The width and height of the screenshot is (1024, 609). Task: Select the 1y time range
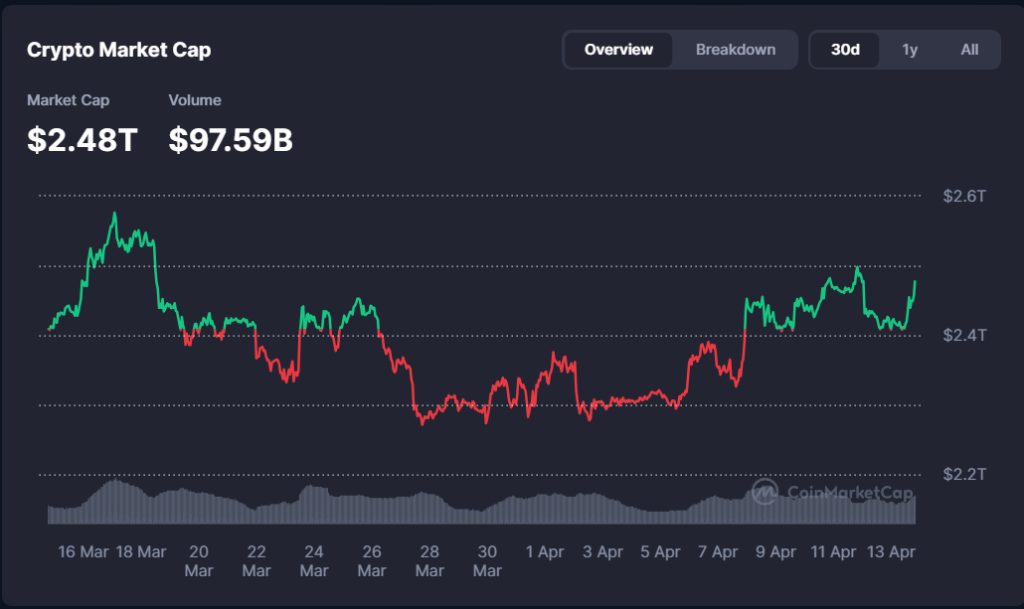point(909,49)
